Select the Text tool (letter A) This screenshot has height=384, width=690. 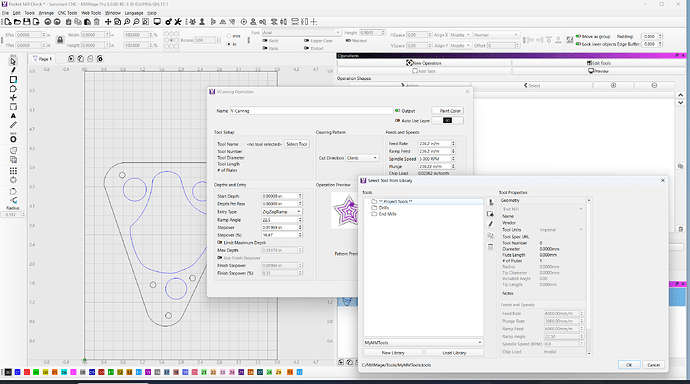[x=13, y=116]
